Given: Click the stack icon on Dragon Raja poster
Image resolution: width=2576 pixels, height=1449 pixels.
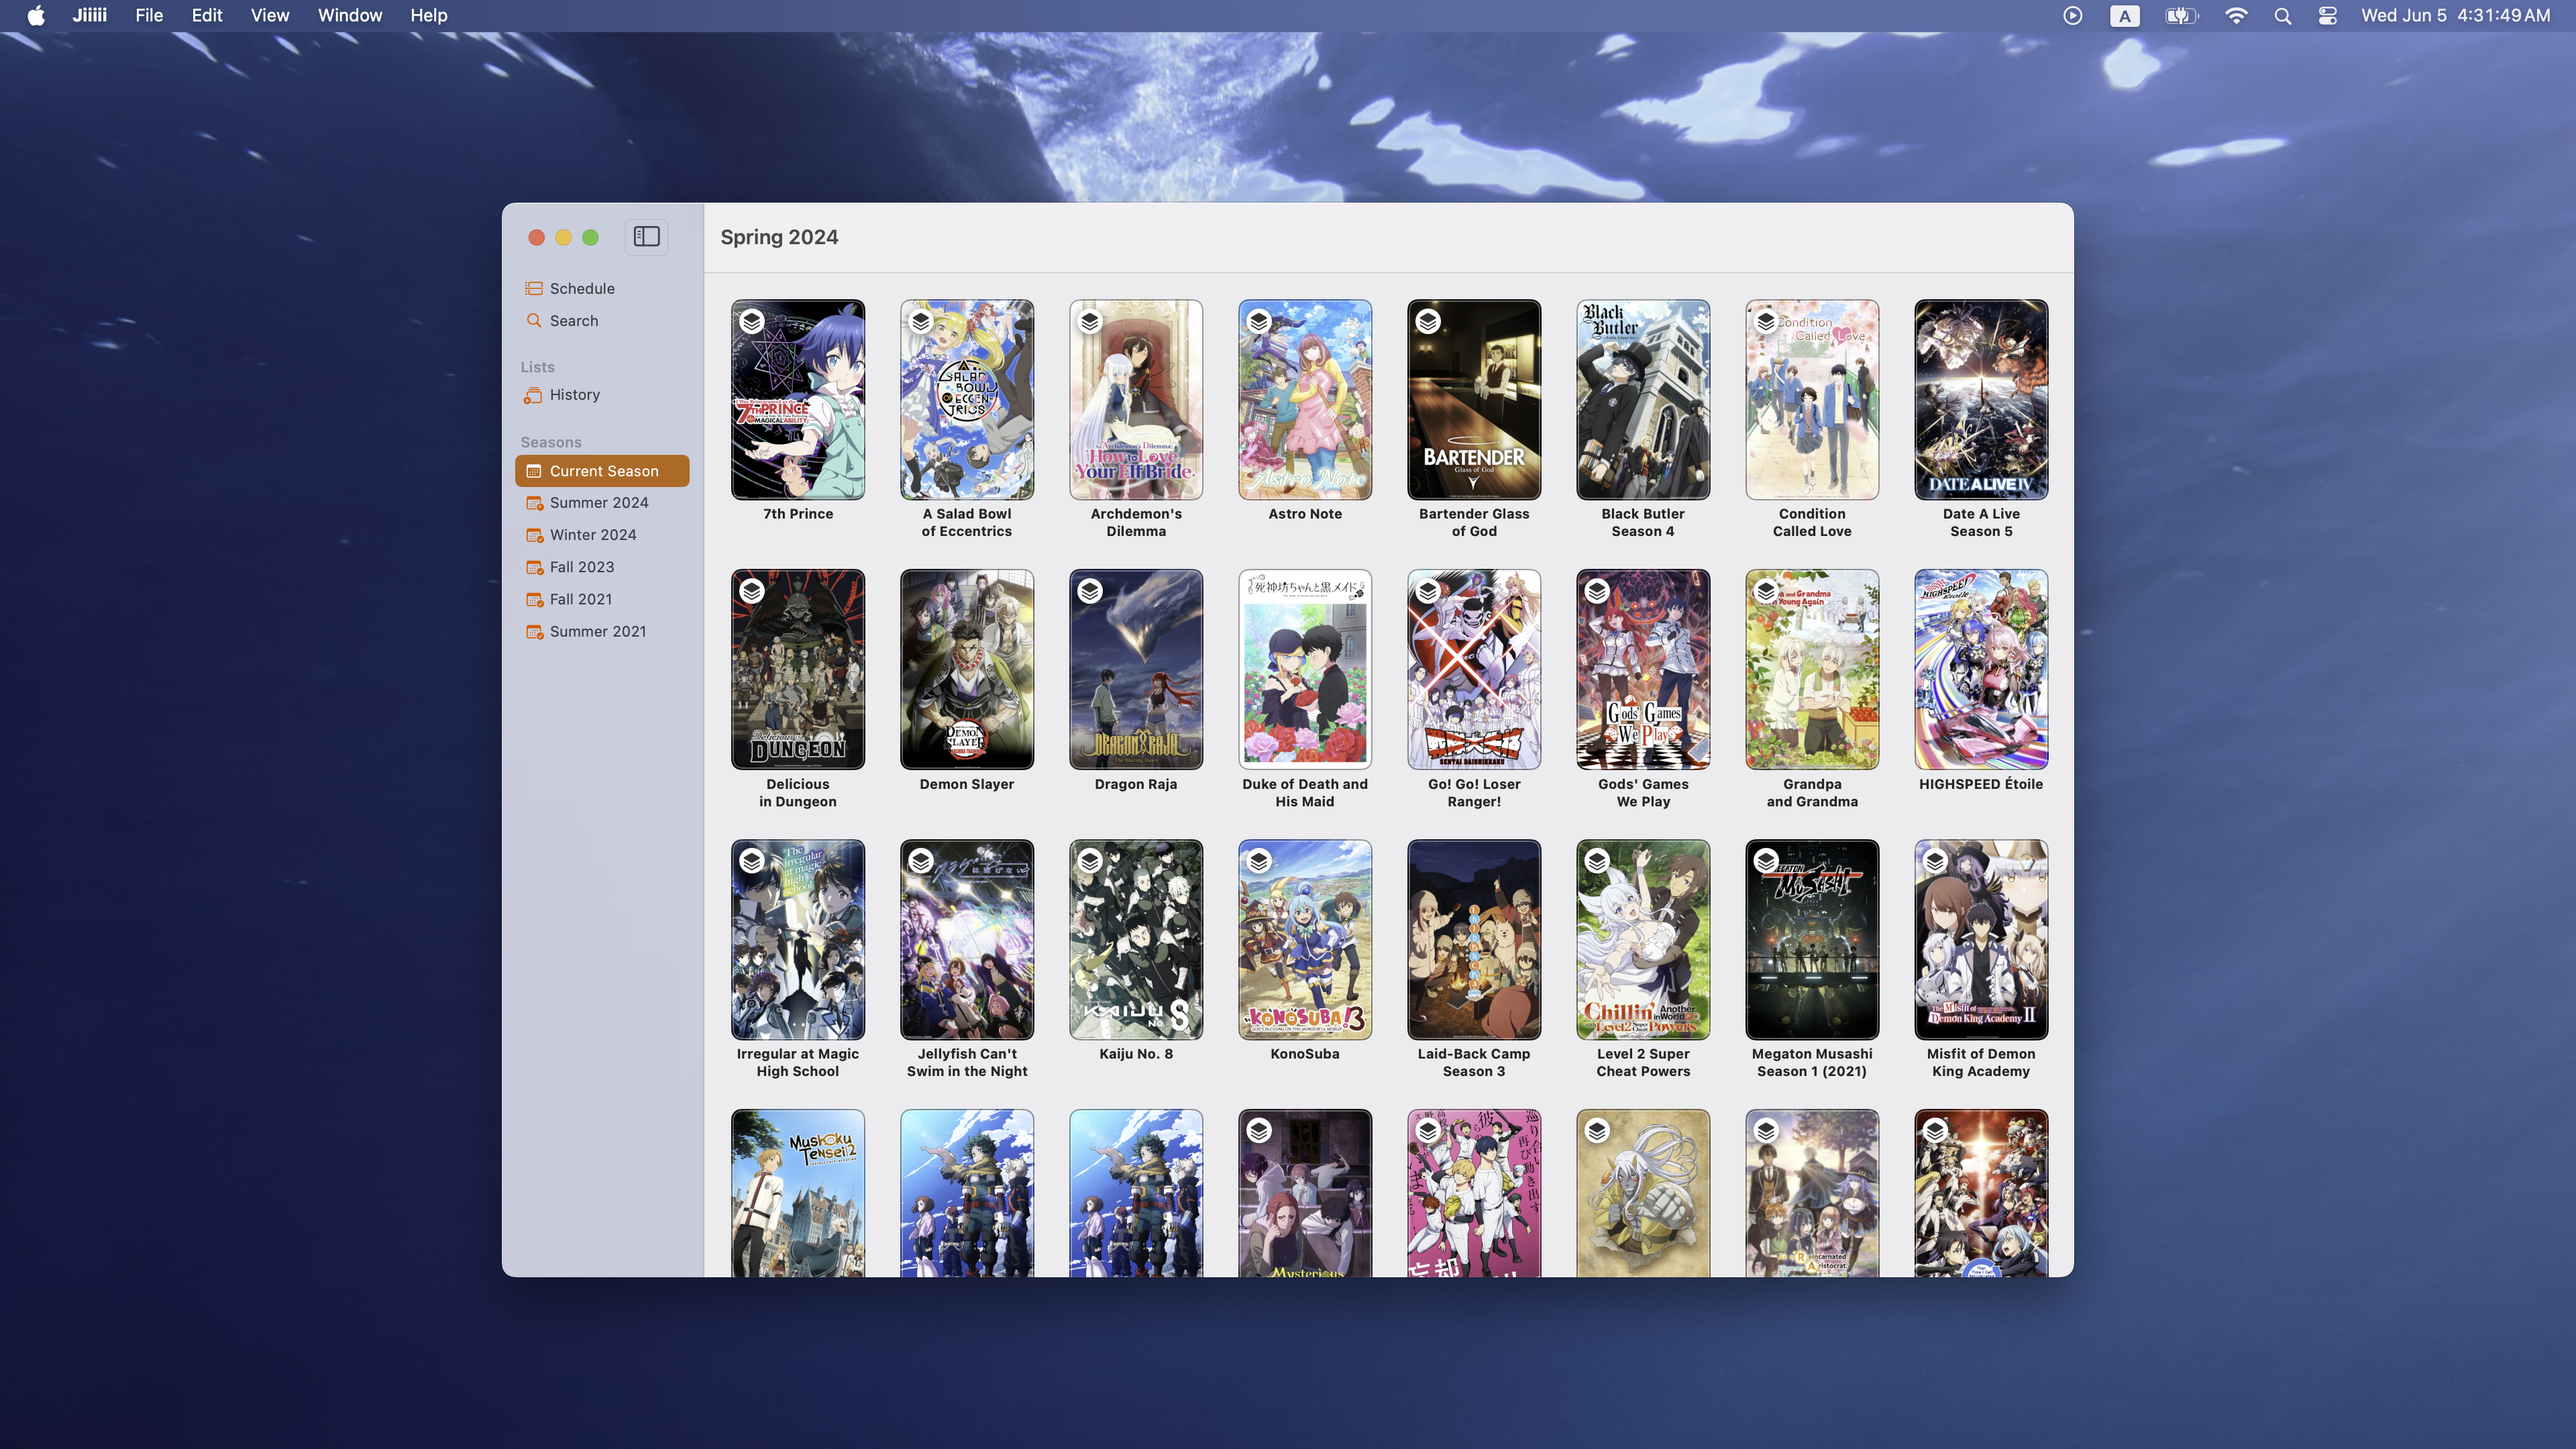Looking at the screenshot, I should (1090, 591).
